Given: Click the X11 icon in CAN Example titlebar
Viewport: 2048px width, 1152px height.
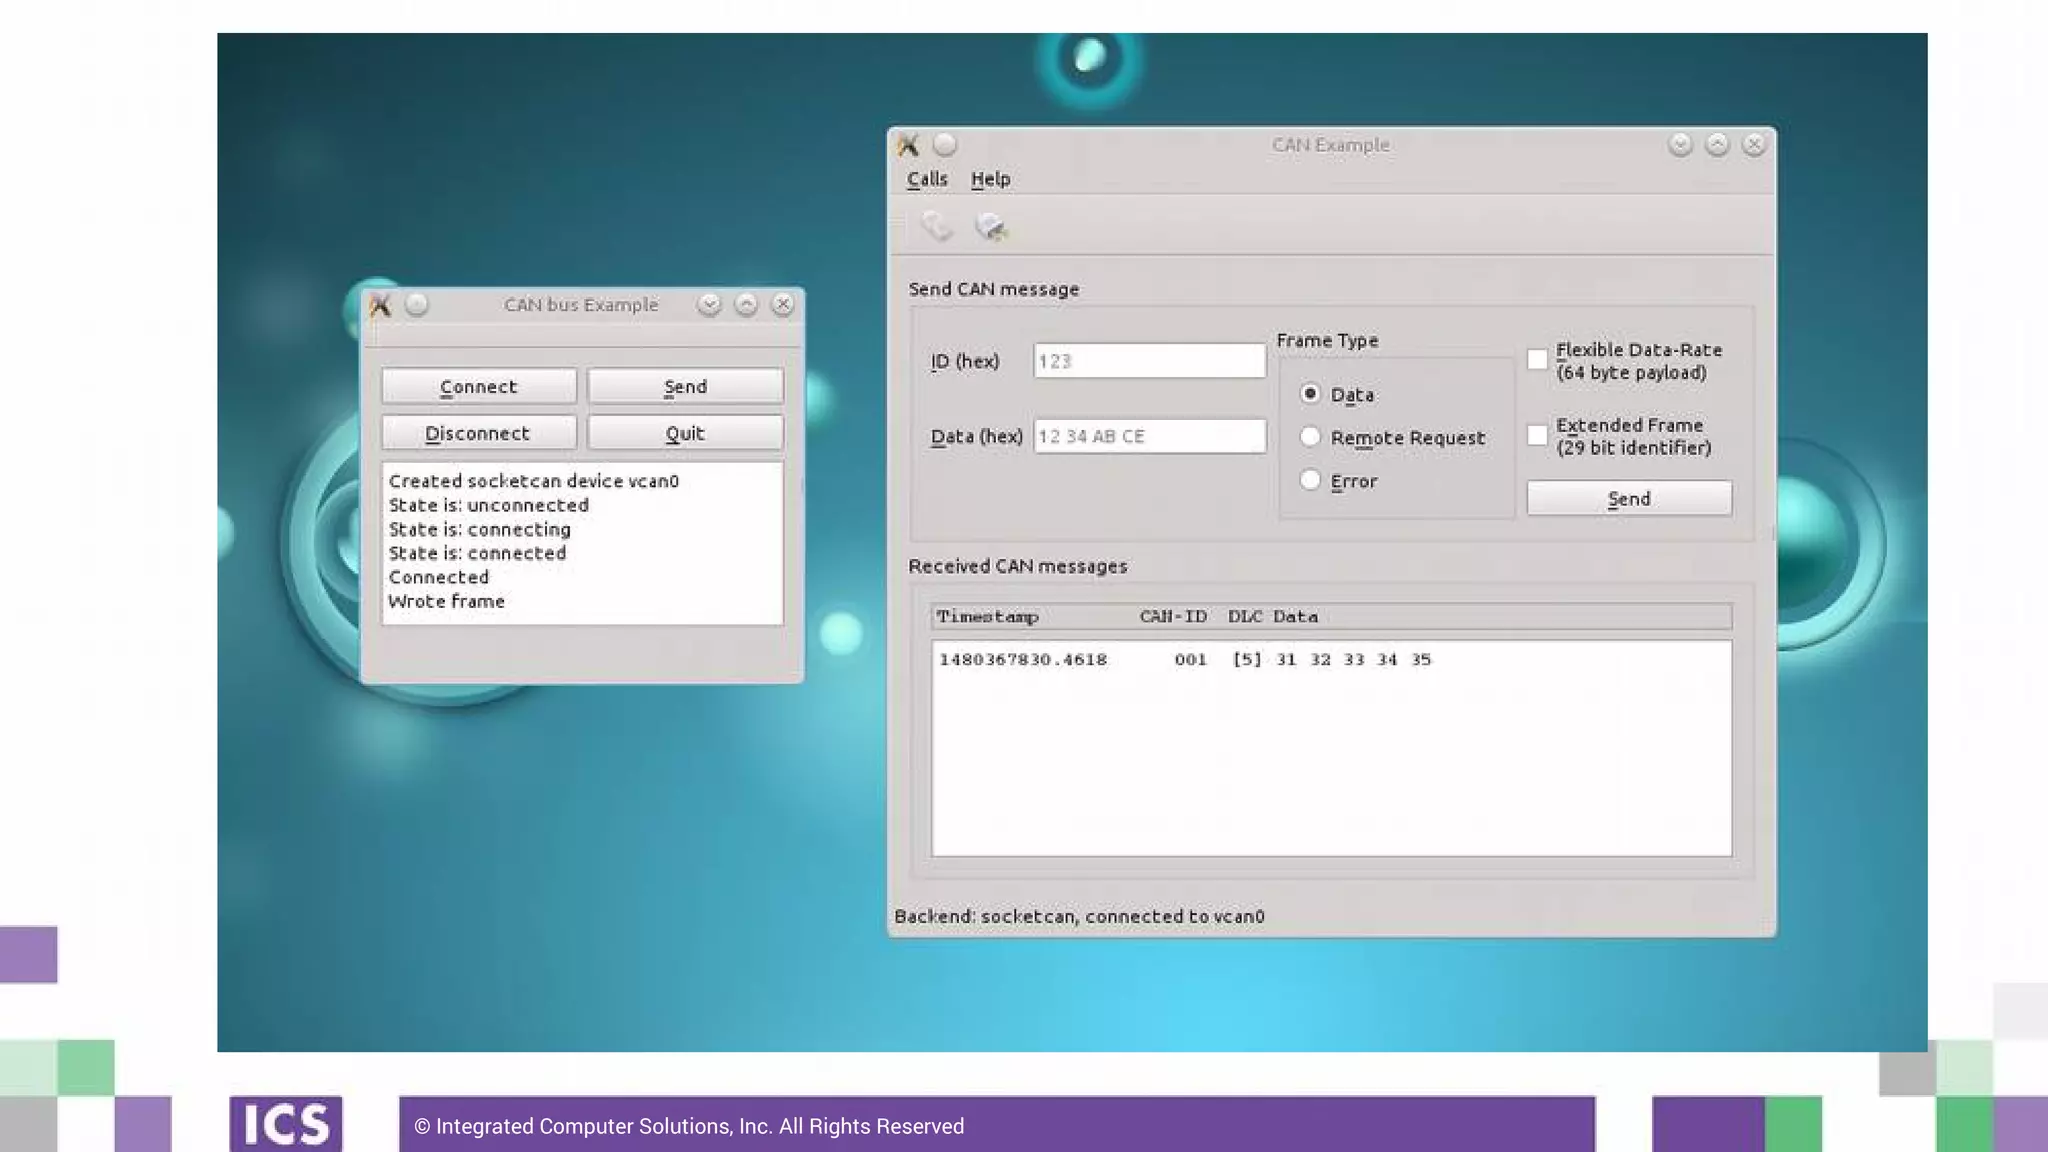Looking at the screenshot, I should click(908, 145).
